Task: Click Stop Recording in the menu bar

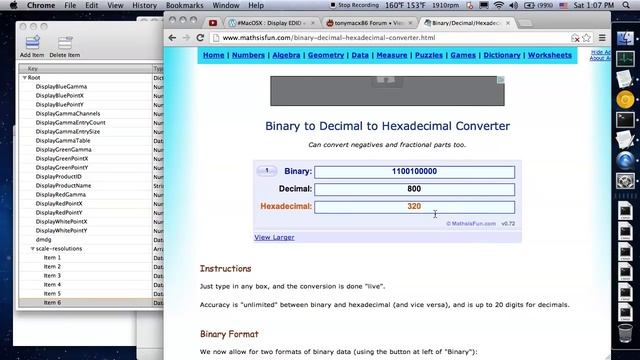Action: [x=354, y=5]
